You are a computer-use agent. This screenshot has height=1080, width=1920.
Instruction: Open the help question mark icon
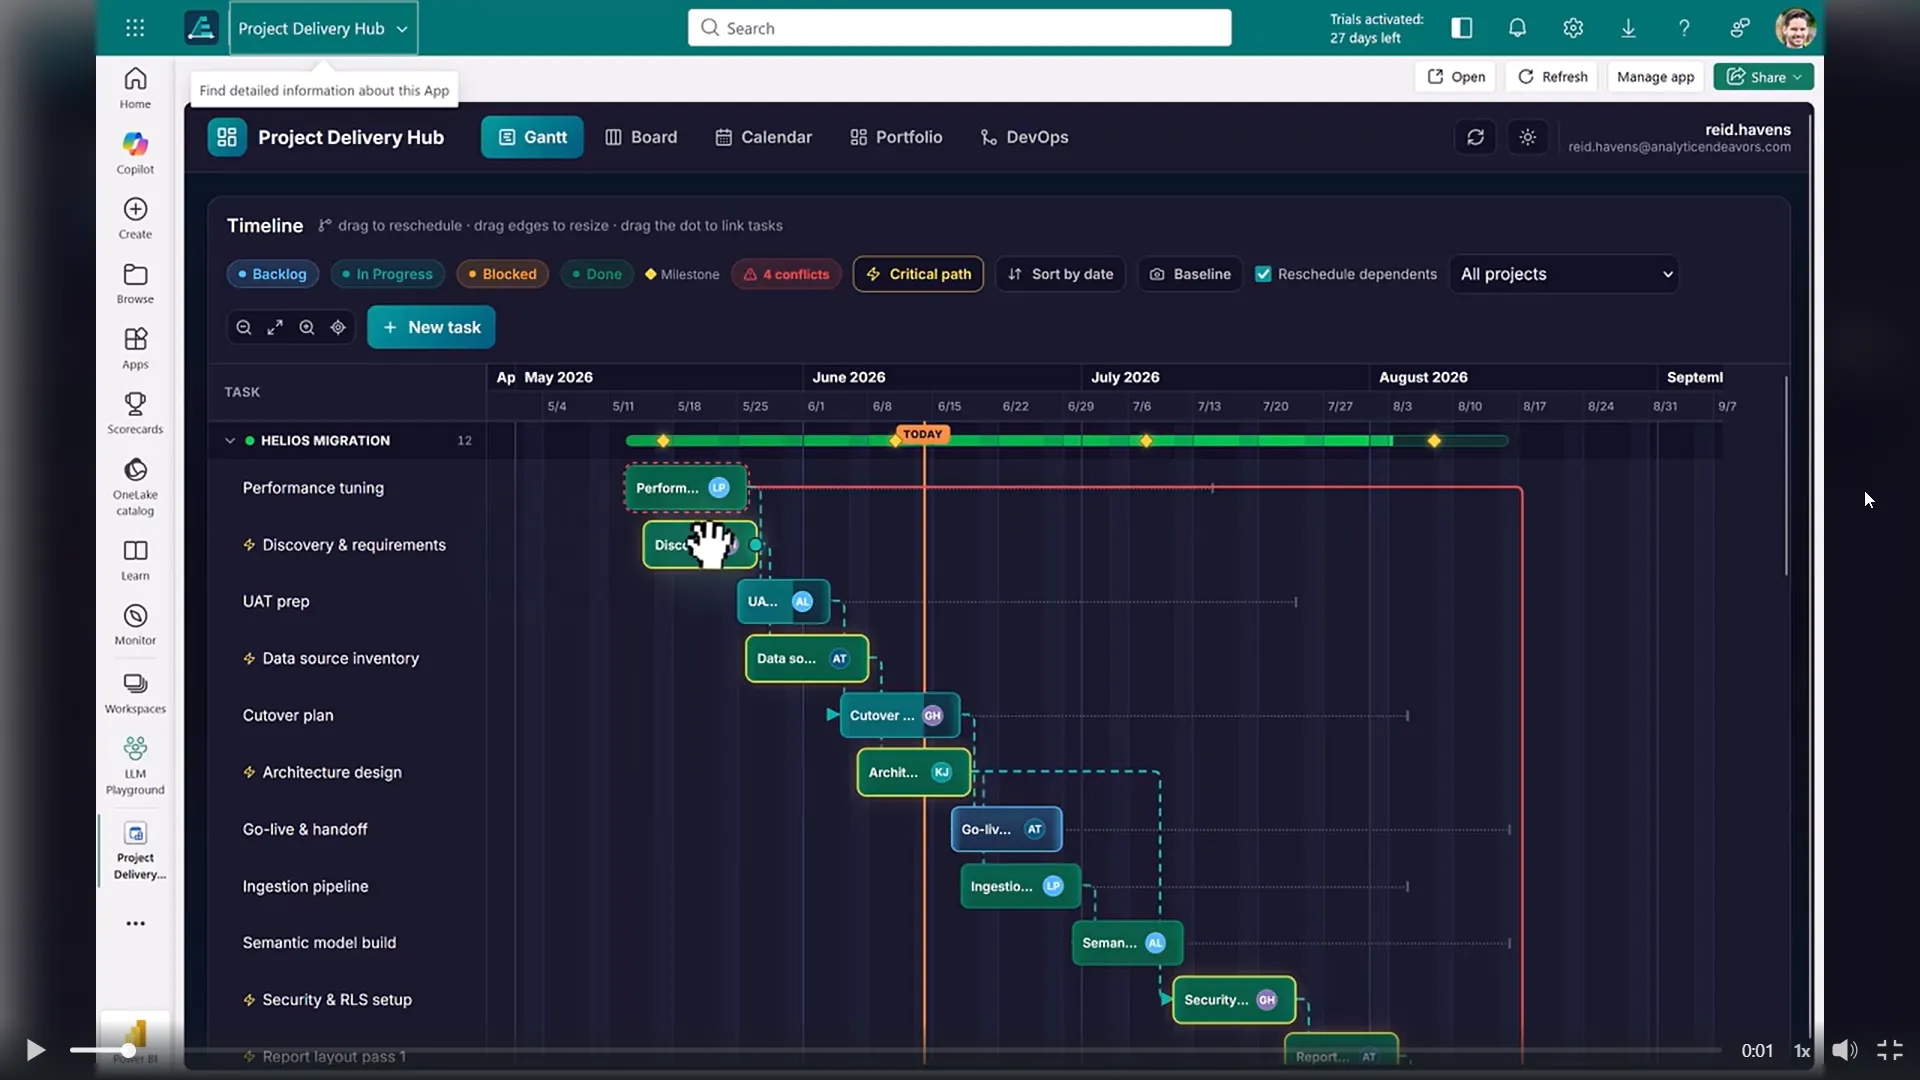pos(1684,28)
